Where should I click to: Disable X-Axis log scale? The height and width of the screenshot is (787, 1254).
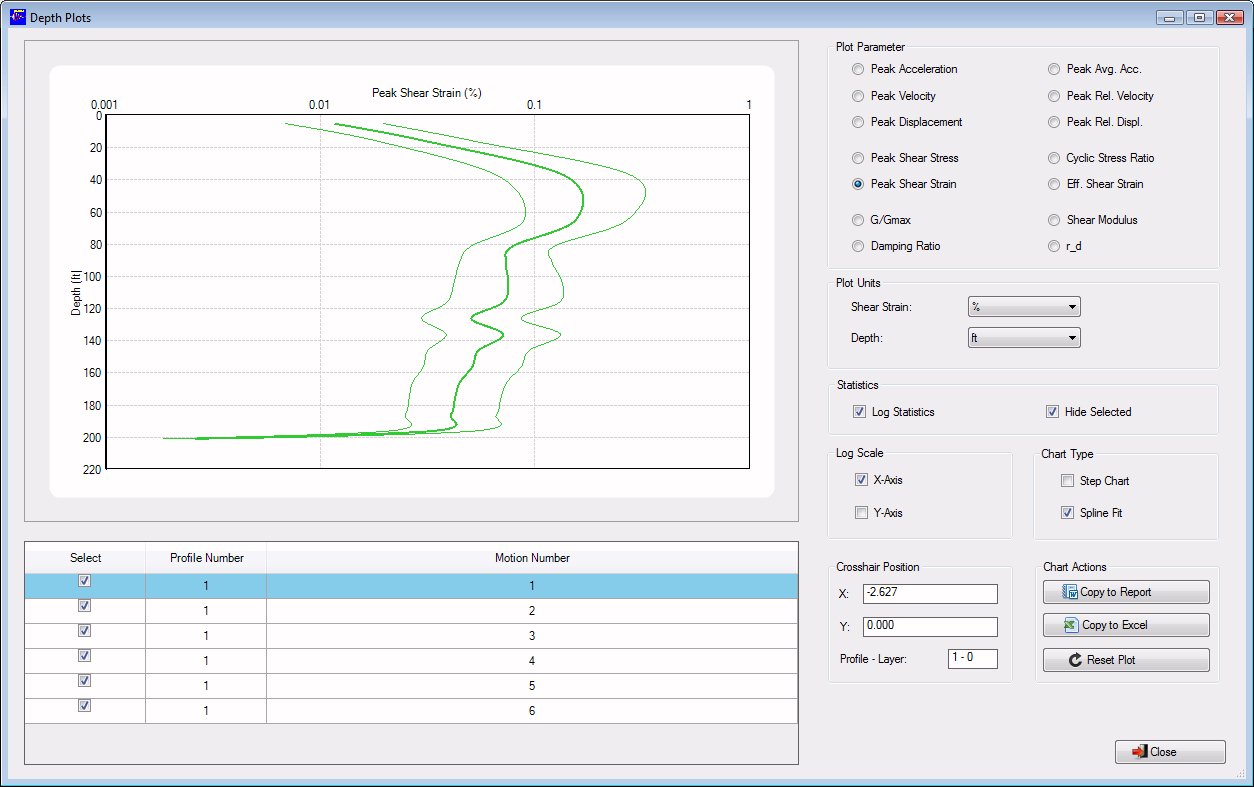(861, 480)
